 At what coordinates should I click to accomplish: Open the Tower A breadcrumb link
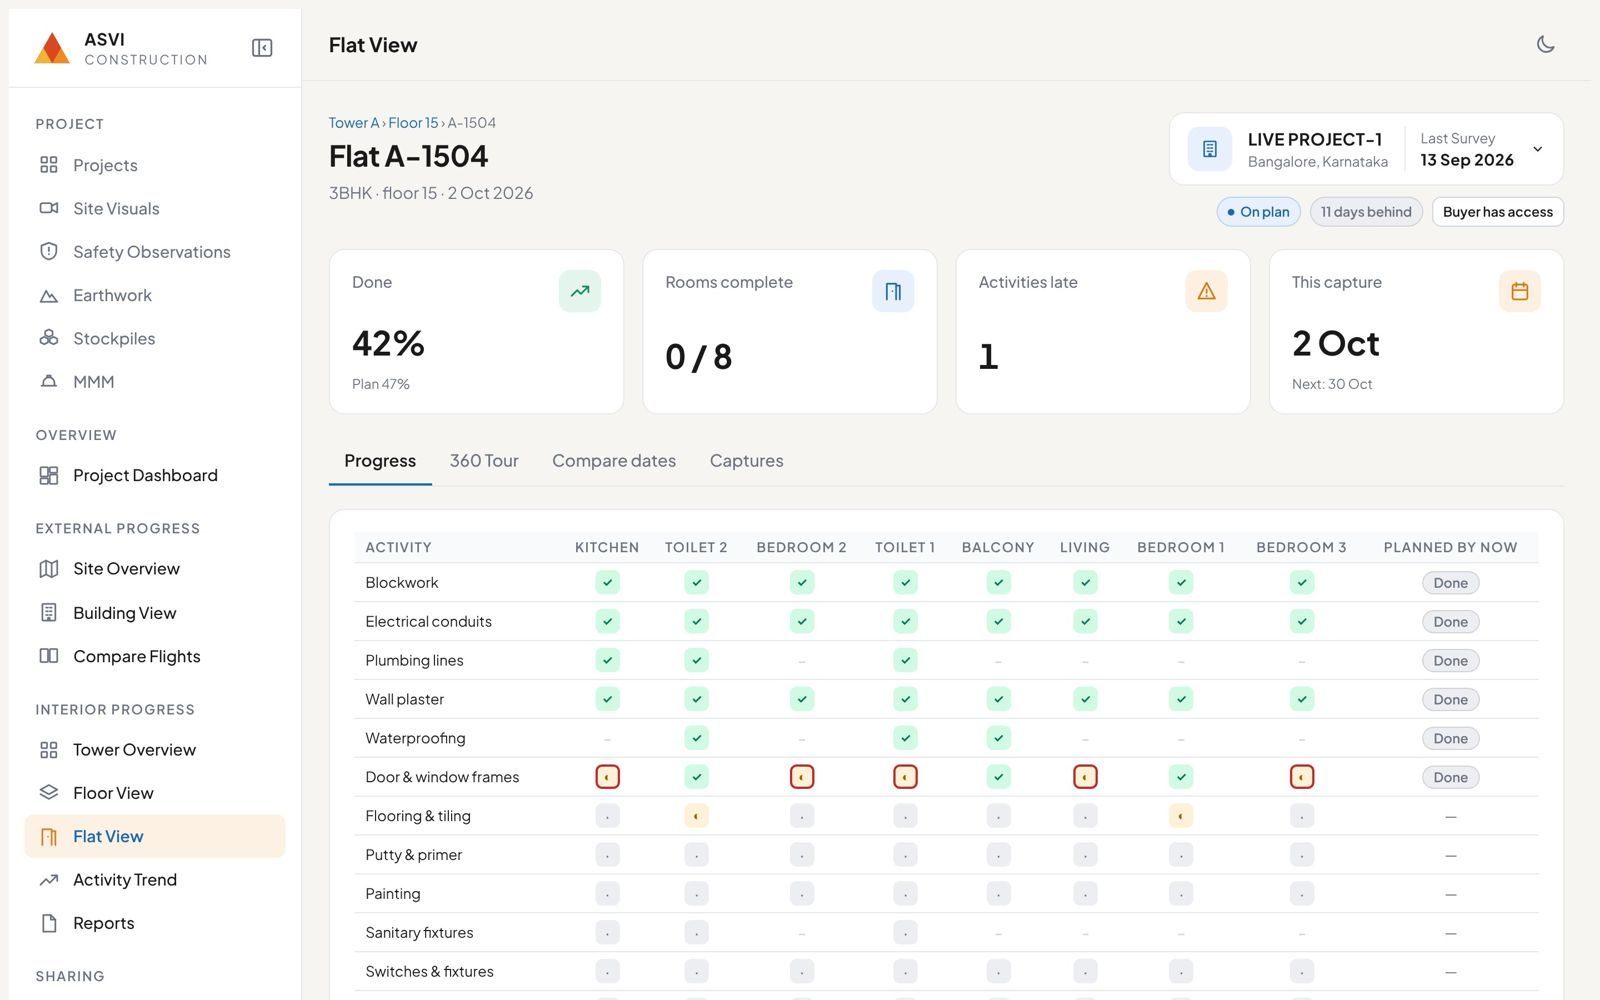click(354, 123)
